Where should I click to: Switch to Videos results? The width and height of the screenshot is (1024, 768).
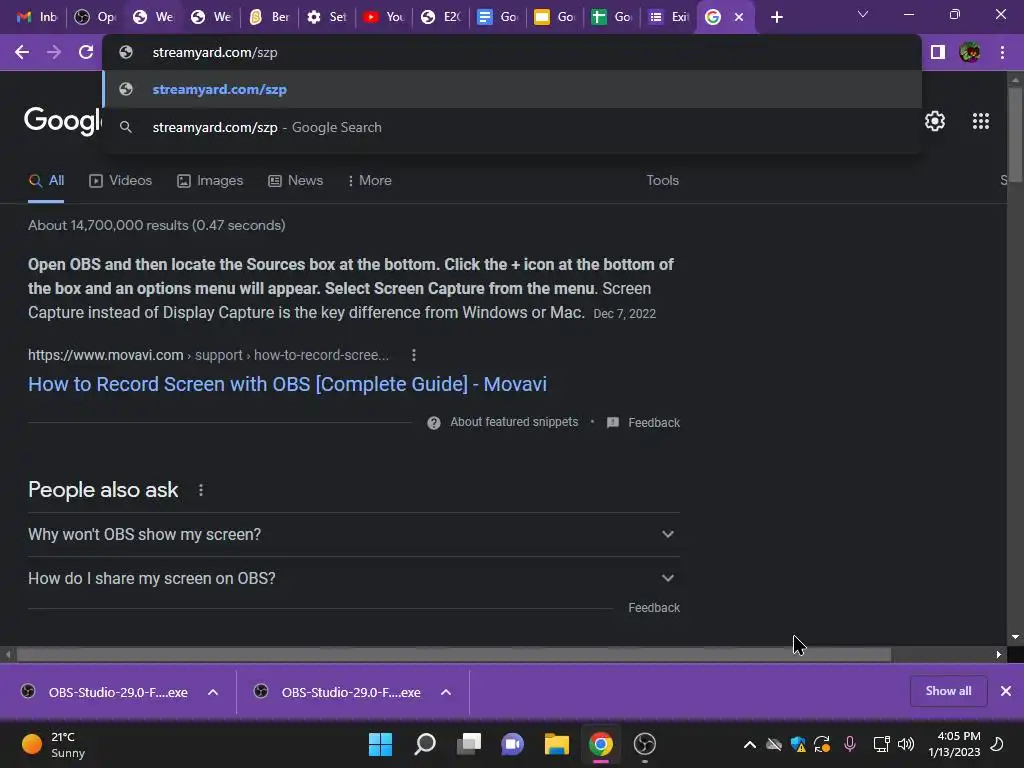coord(121,181)
